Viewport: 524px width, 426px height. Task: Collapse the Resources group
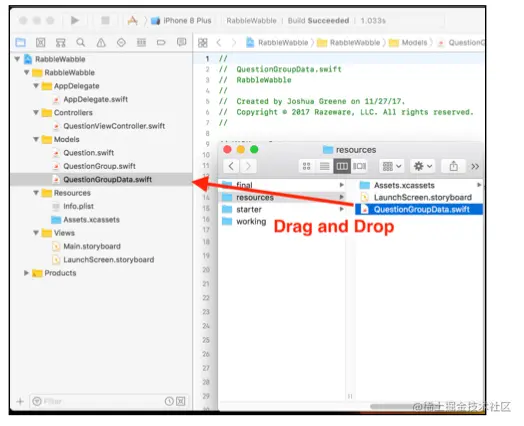pos(36,193)
